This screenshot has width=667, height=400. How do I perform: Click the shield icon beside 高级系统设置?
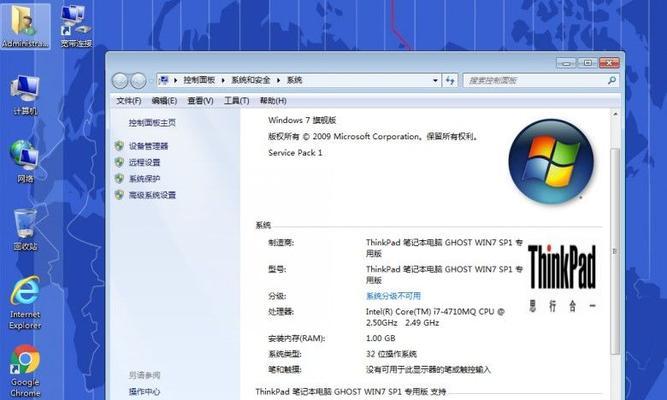pos(119,195)
